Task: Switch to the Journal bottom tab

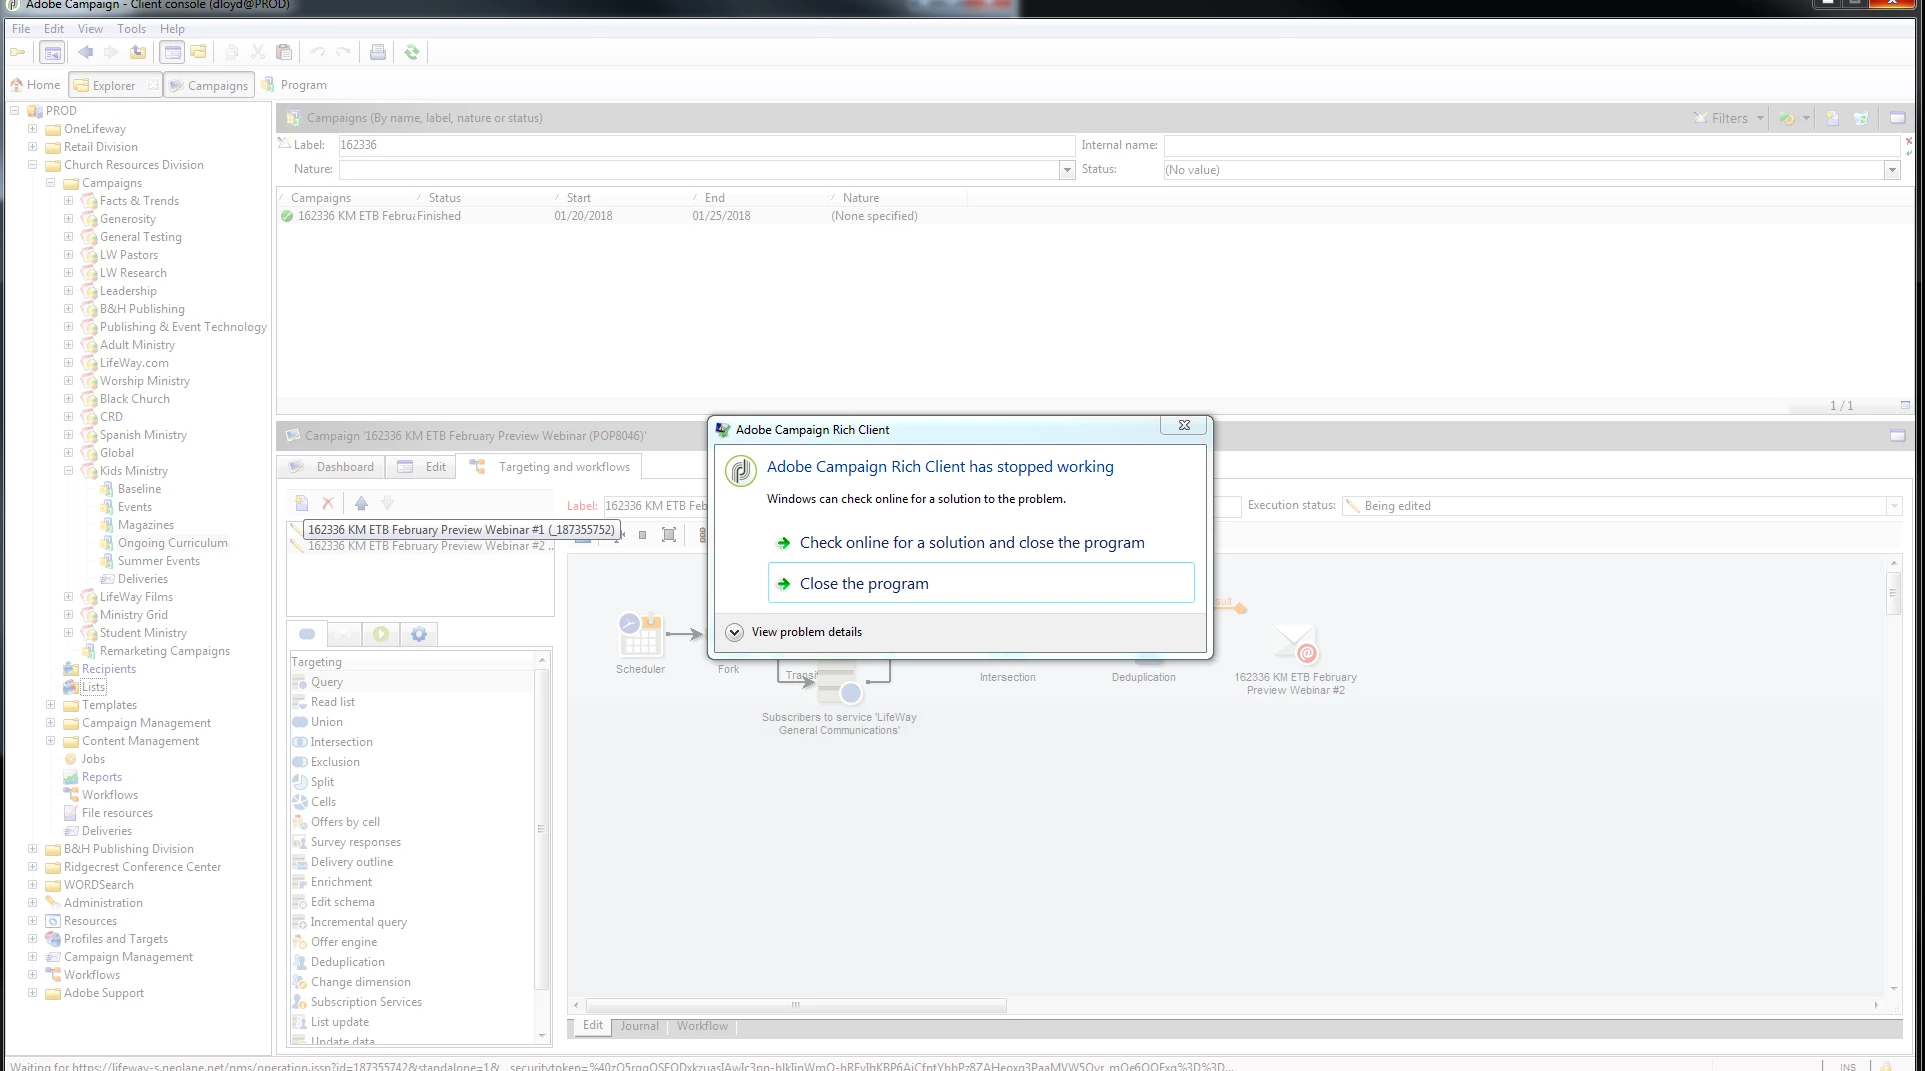Action: (639, 1026)
